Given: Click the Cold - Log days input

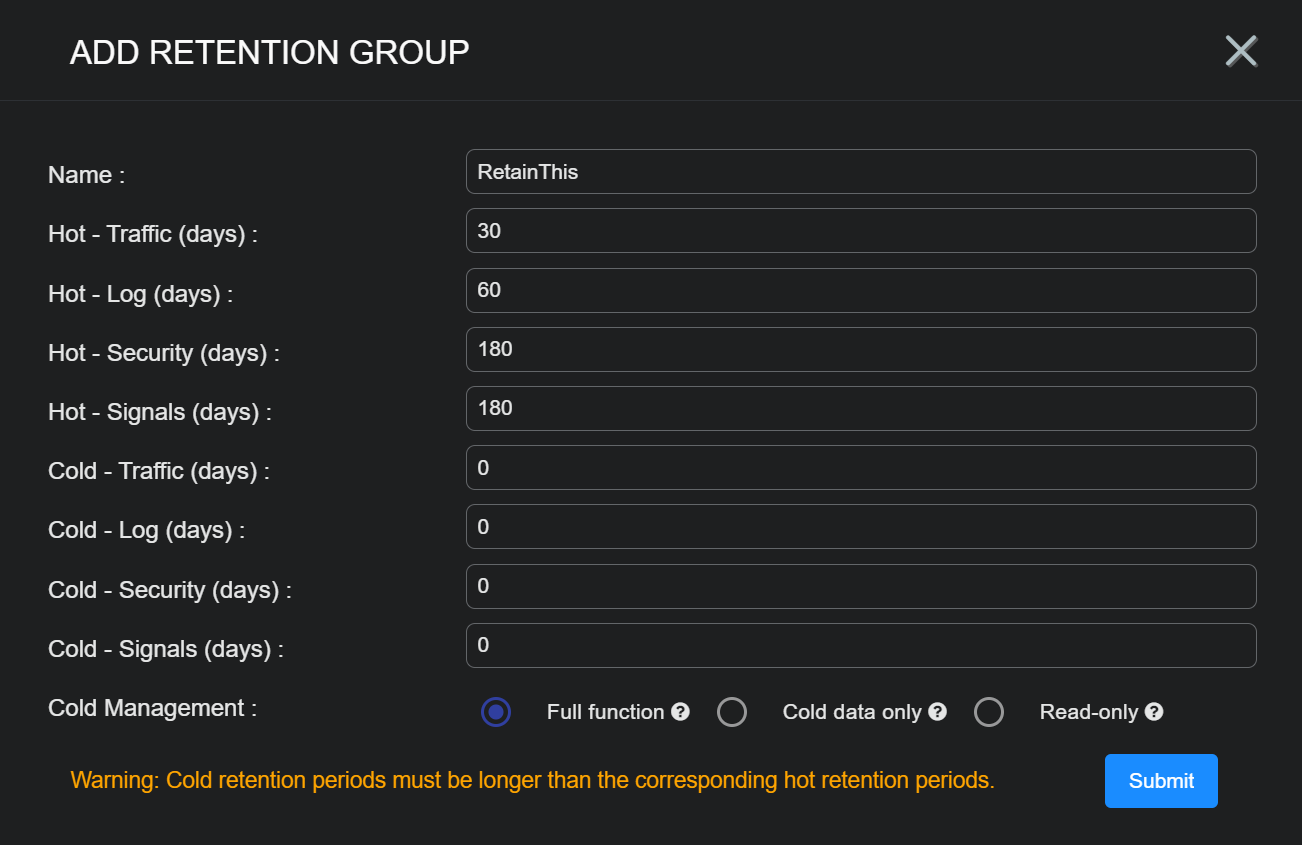Looking at the screenshot, I should tap(860, 526).
